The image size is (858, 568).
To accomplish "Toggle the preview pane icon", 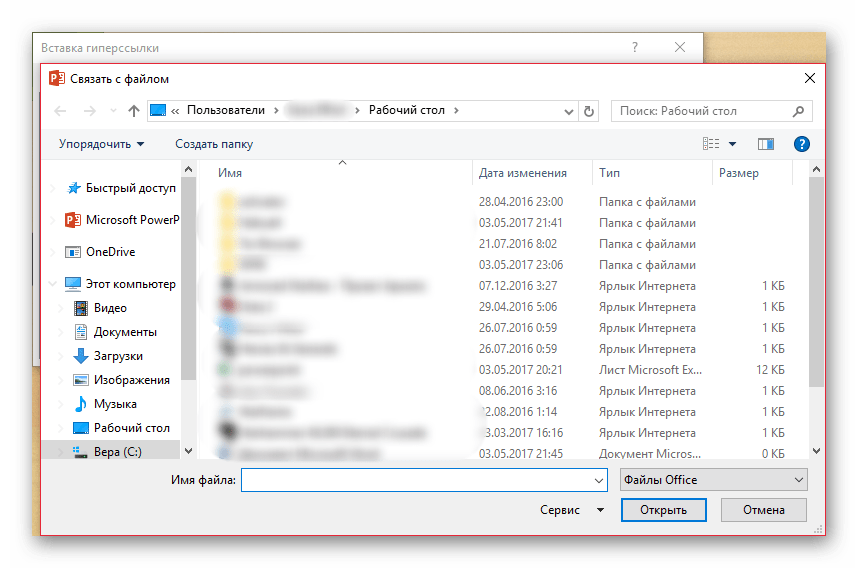I will 766,144.
